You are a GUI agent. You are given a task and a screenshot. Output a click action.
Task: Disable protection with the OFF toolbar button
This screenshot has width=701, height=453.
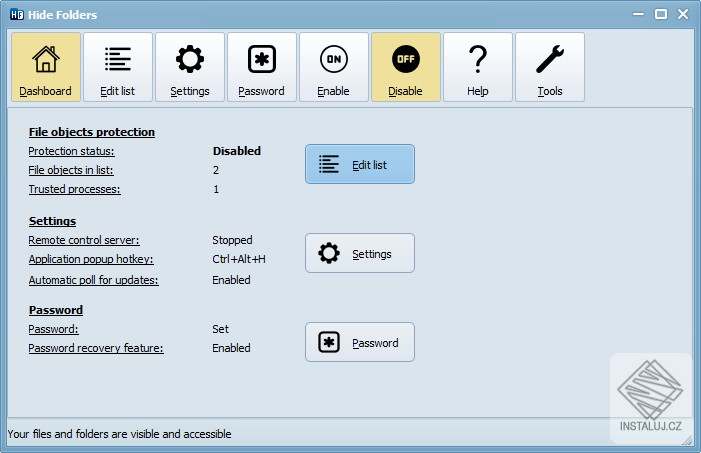[x=406, y=67]
